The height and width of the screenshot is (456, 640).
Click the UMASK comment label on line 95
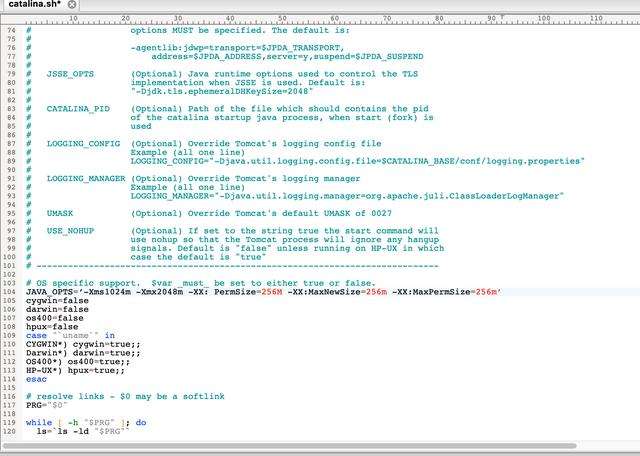tap(60, 214)
